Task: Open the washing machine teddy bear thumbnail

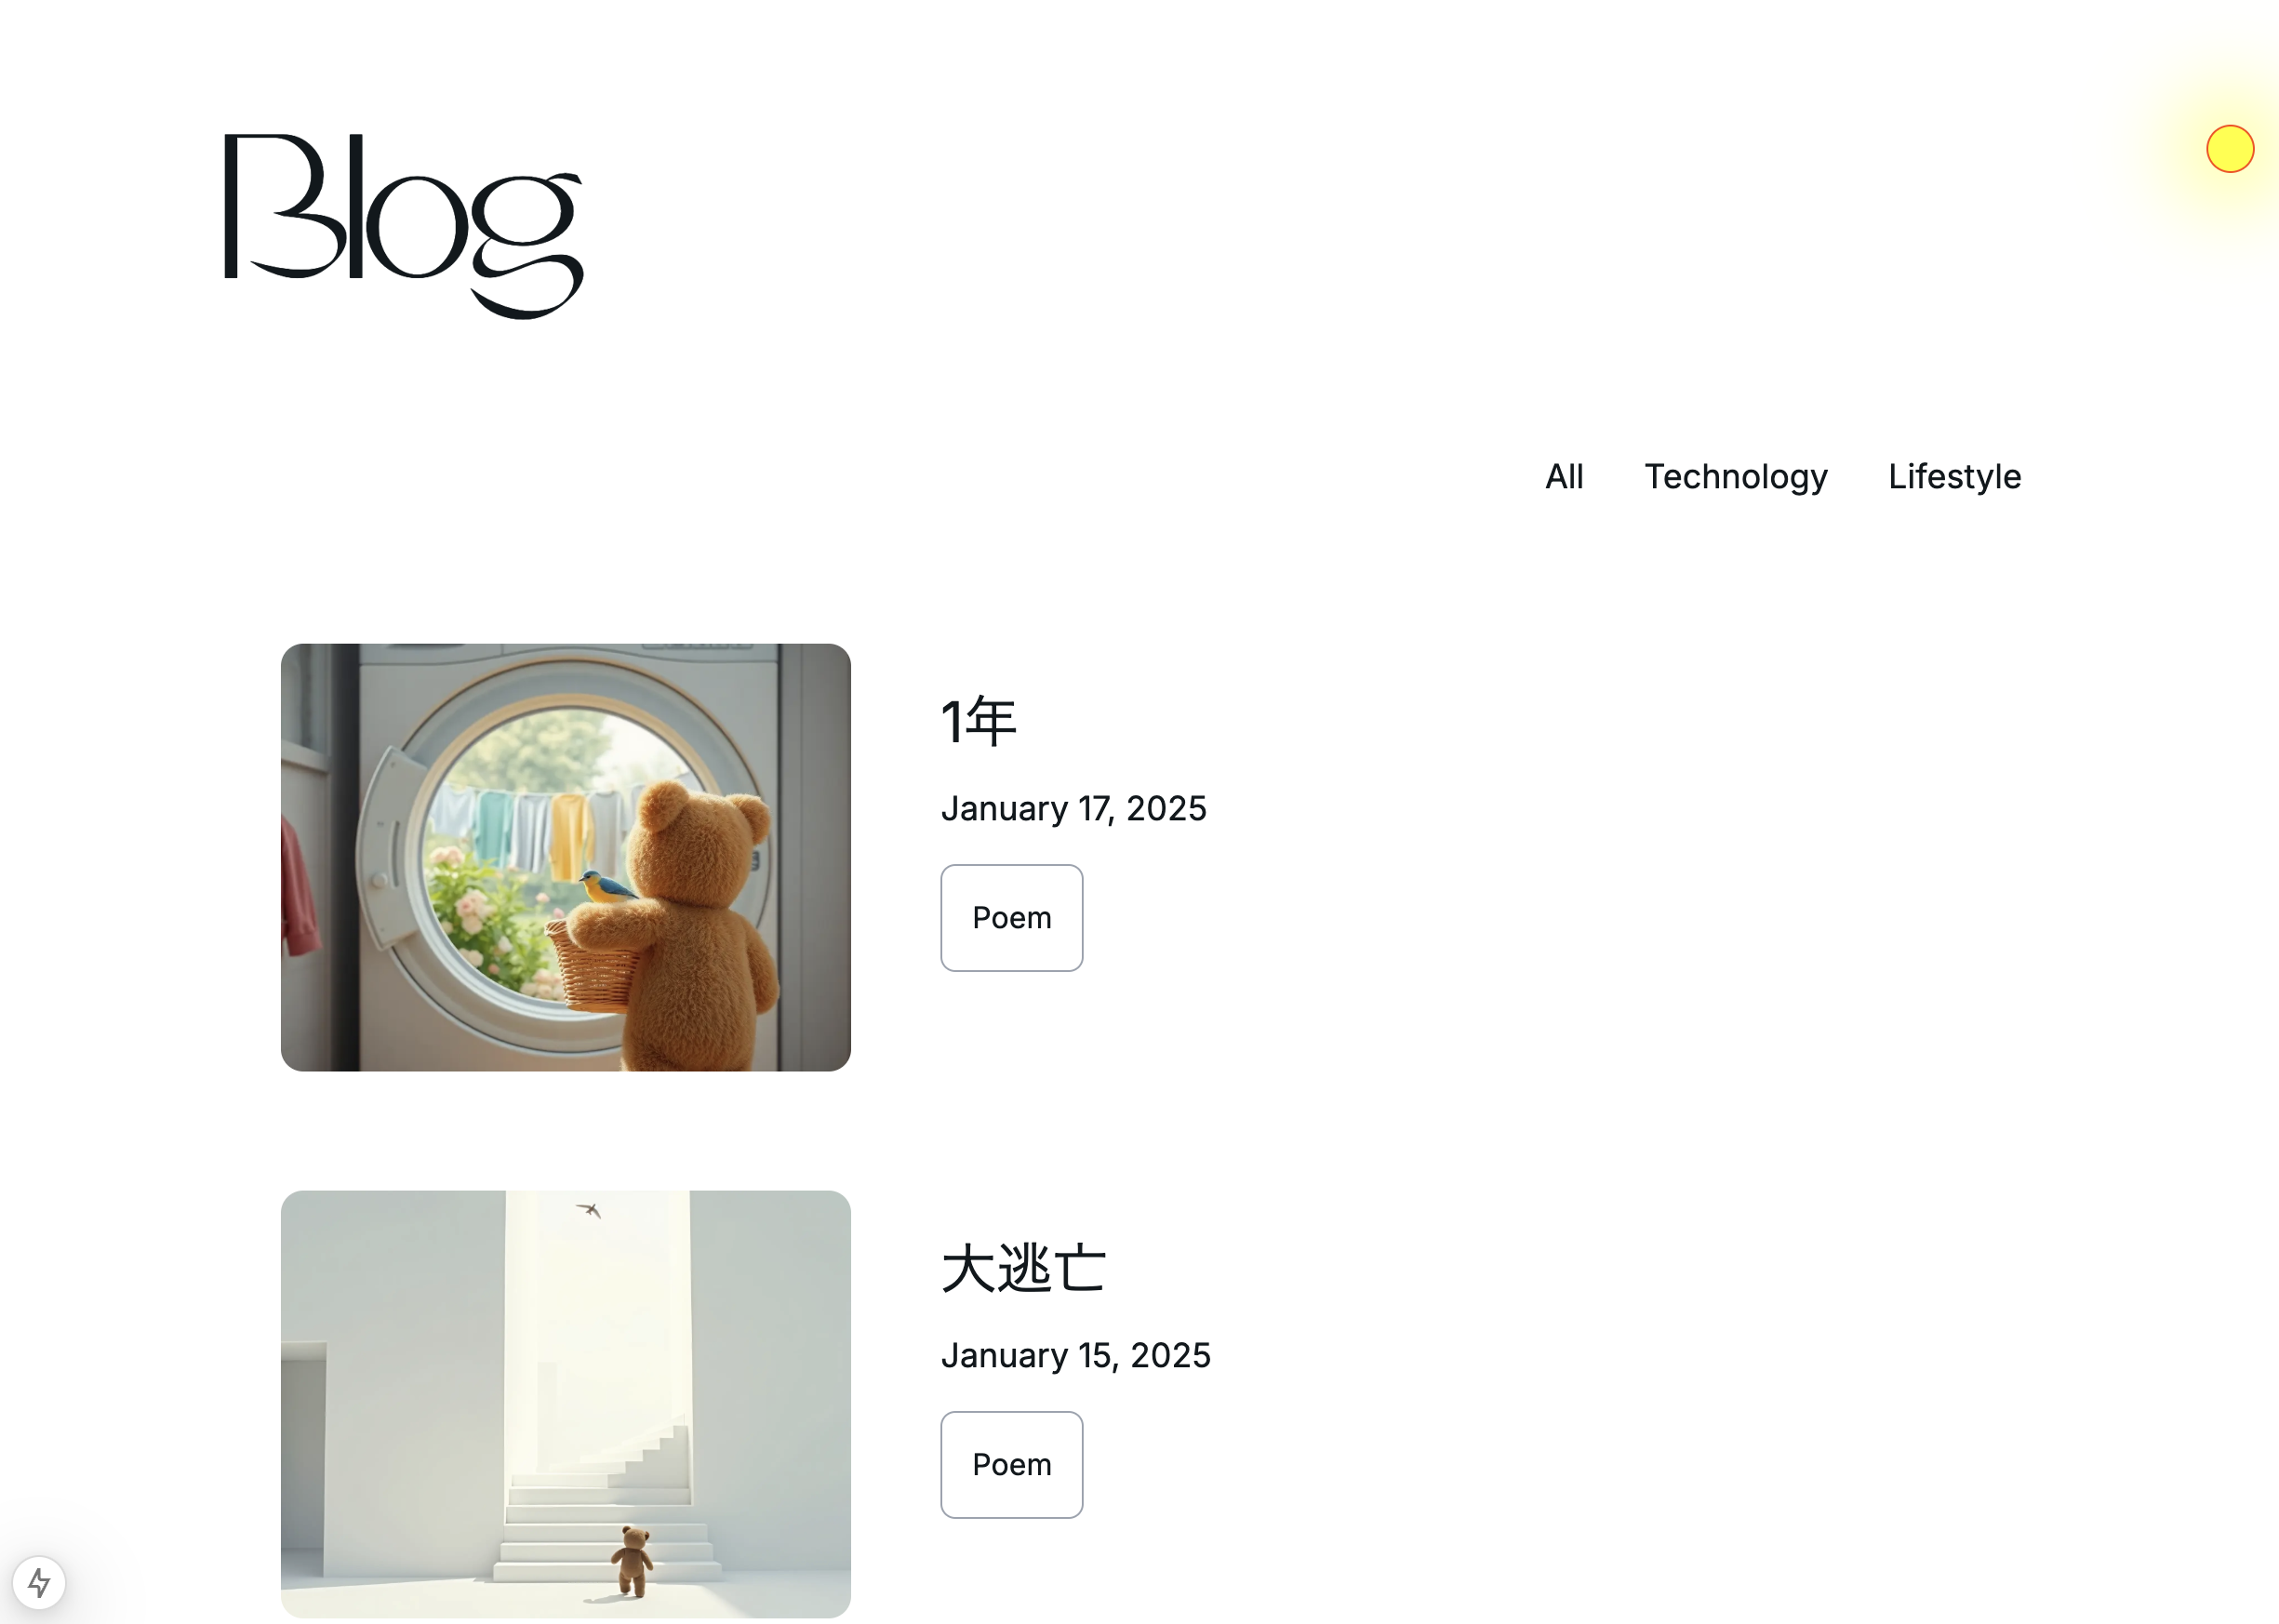Action: (x=565, y=857)
